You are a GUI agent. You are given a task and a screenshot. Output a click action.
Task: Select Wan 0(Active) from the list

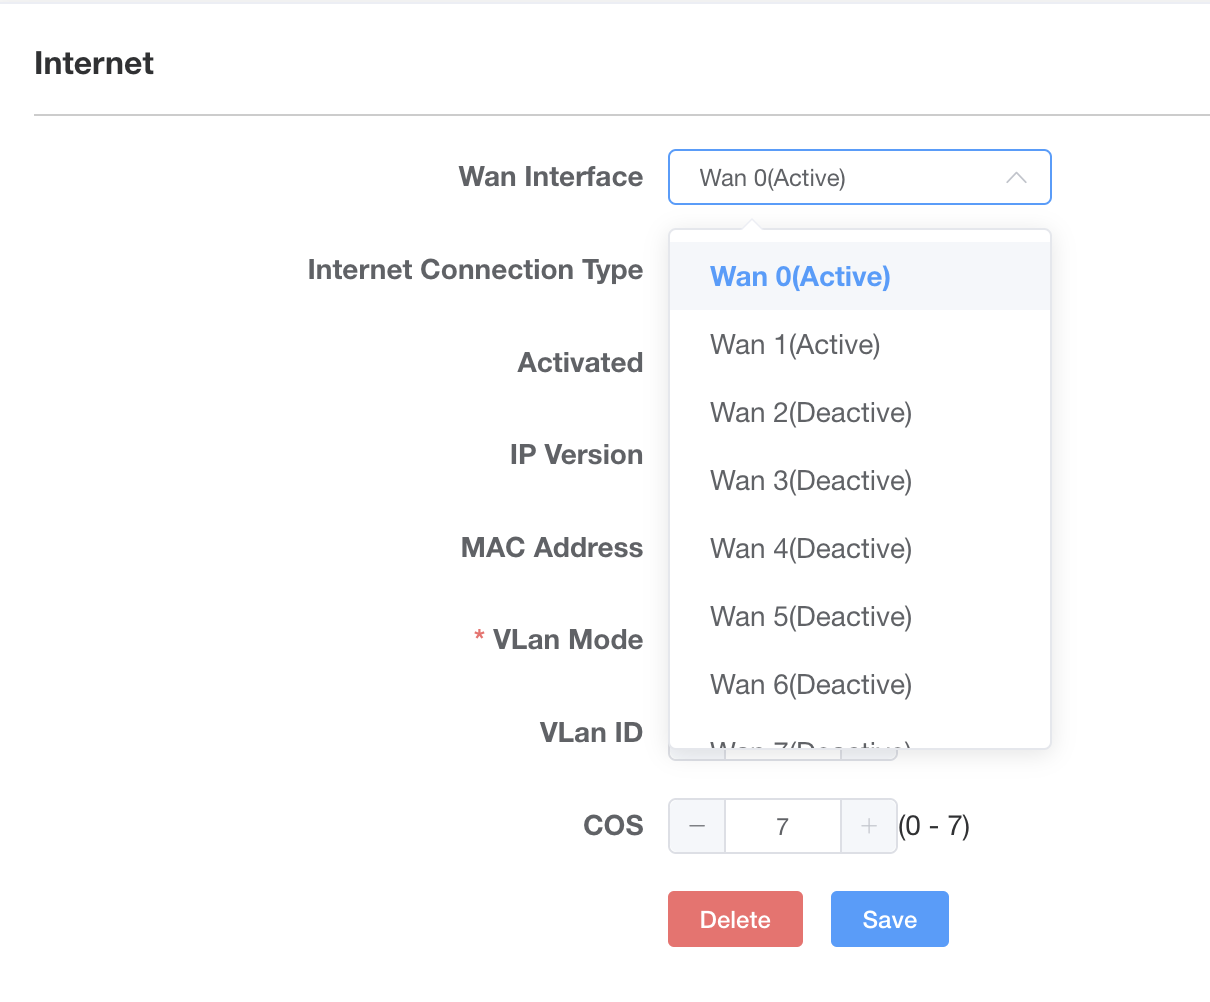pyautogui.click(x=800, y=277)
